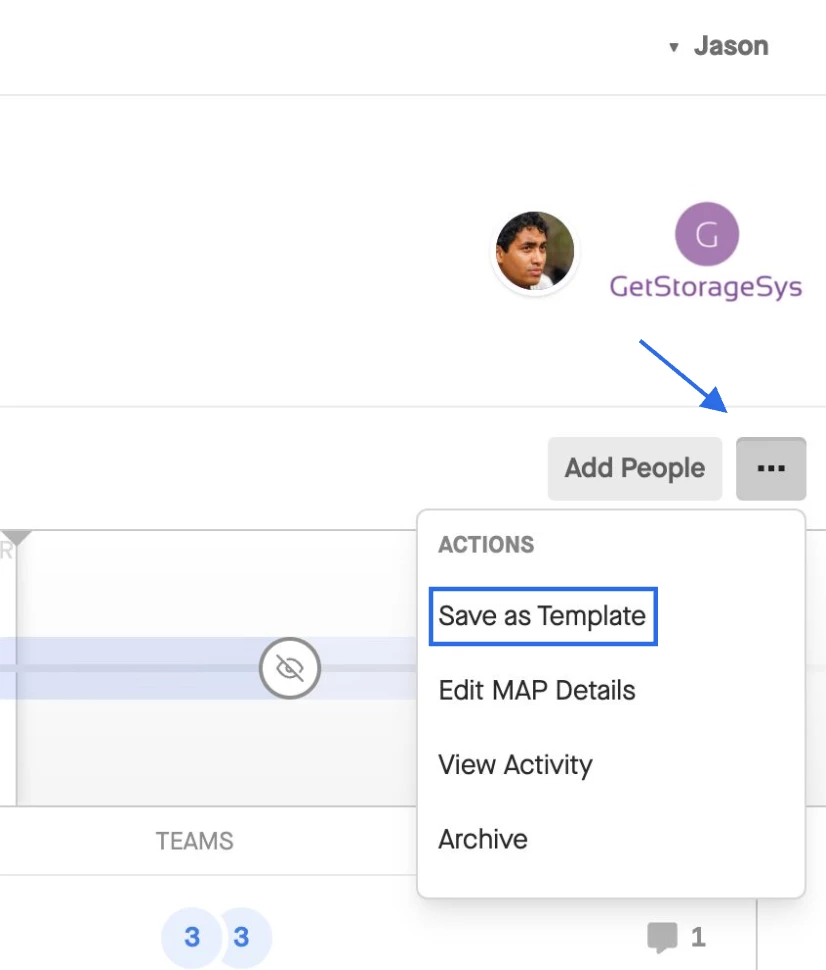The width and height of the screenshot is (826, 970).
Task: Open the Jason user account menu
Action: coord(731,46)
